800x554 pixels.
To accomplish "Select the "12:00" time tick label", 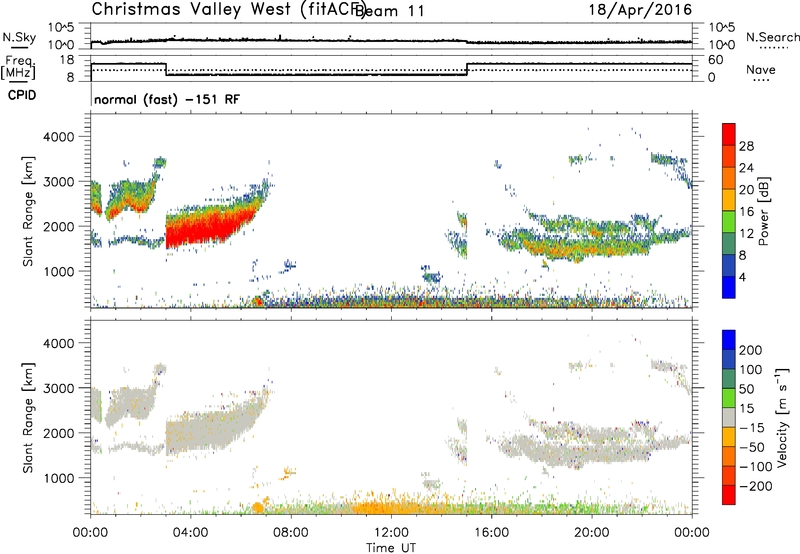I will [391, 533].
